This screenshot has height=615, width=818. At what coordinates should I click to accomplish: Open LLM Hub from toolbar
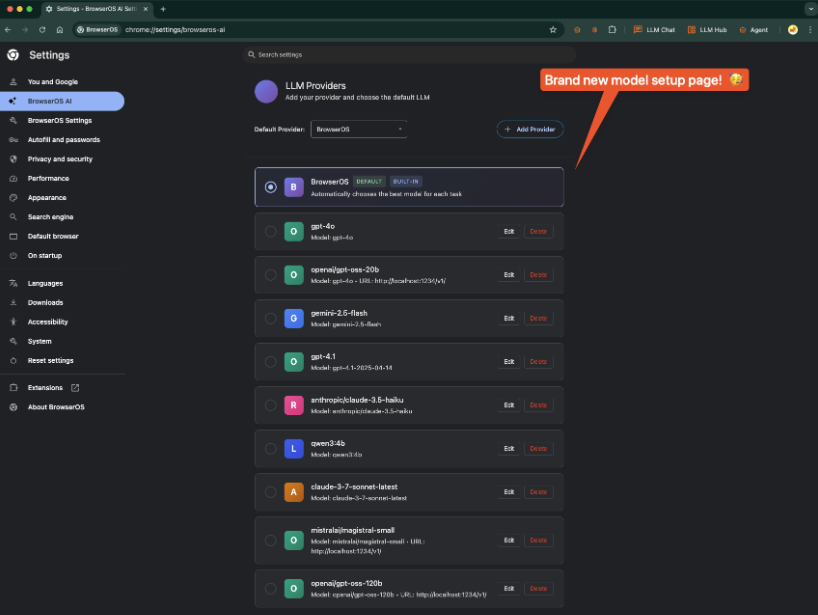(707, 30)
